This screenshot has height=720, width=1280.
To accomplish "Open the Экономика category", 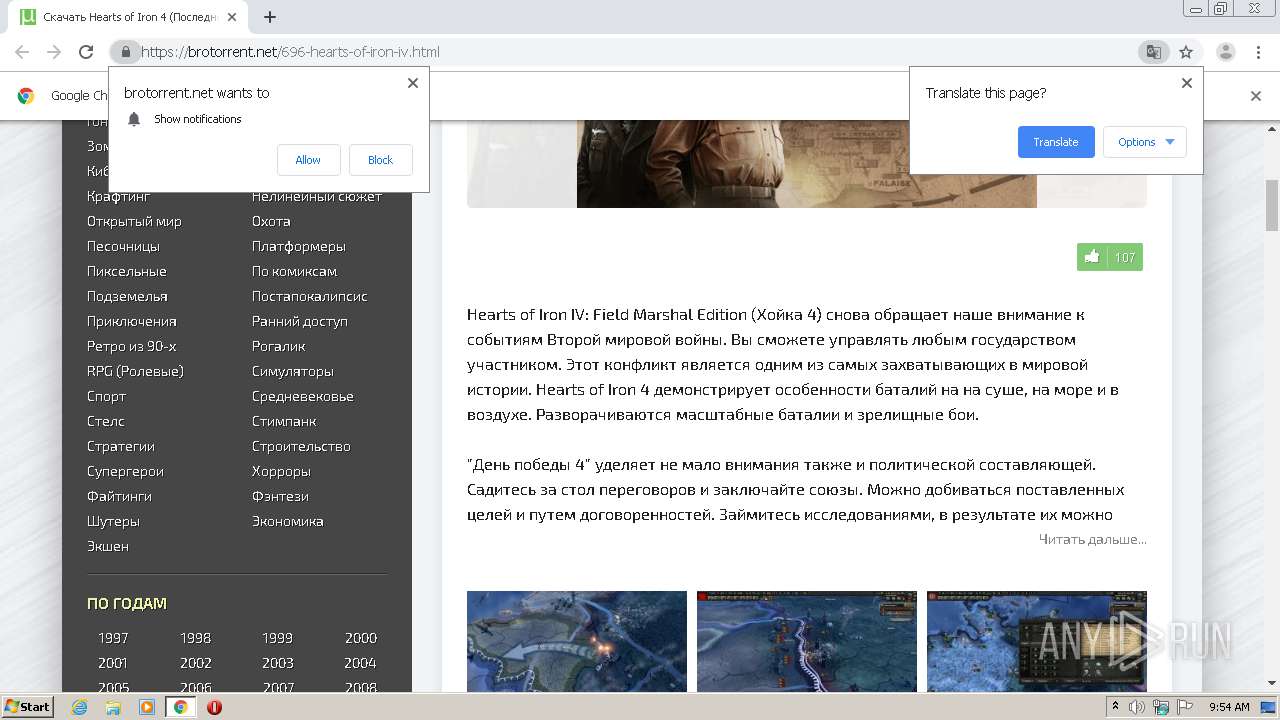I will tap(288, 521).
